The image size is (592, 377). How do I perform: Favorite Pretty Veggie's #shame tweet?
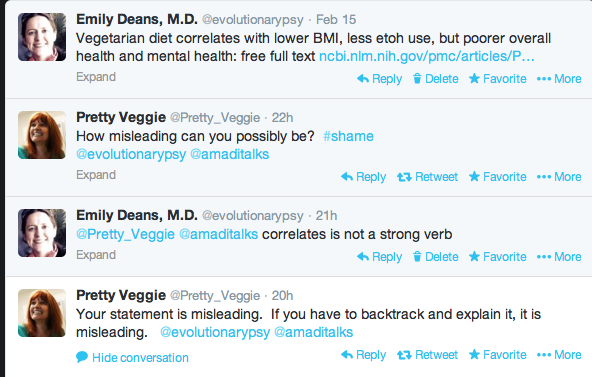497,177
